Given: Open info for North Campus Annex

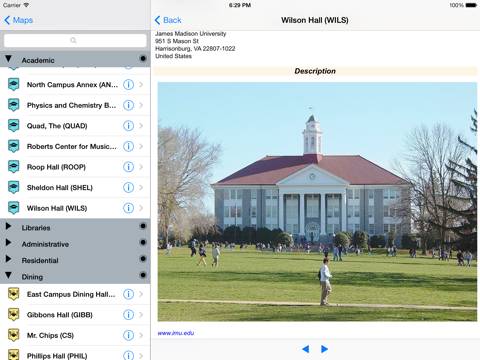Looking at the screenshot, I should tap(128, 85).
